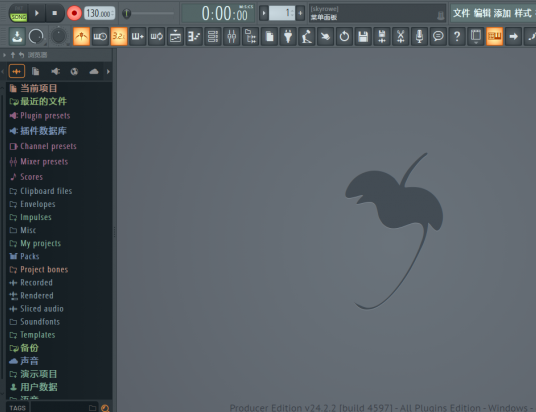Expand Plugin presets in browser
The height and width of the screenshot is (412, 536).
coord(40,116)
